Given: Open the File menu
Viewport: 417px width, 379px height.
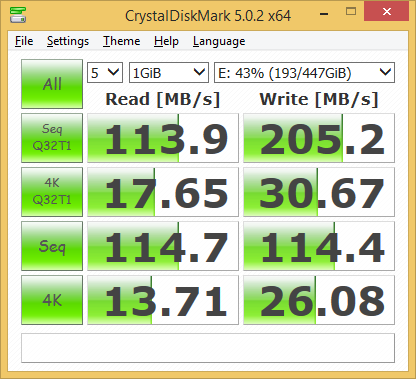Looking at the screenshot, I should click(24, 41).
